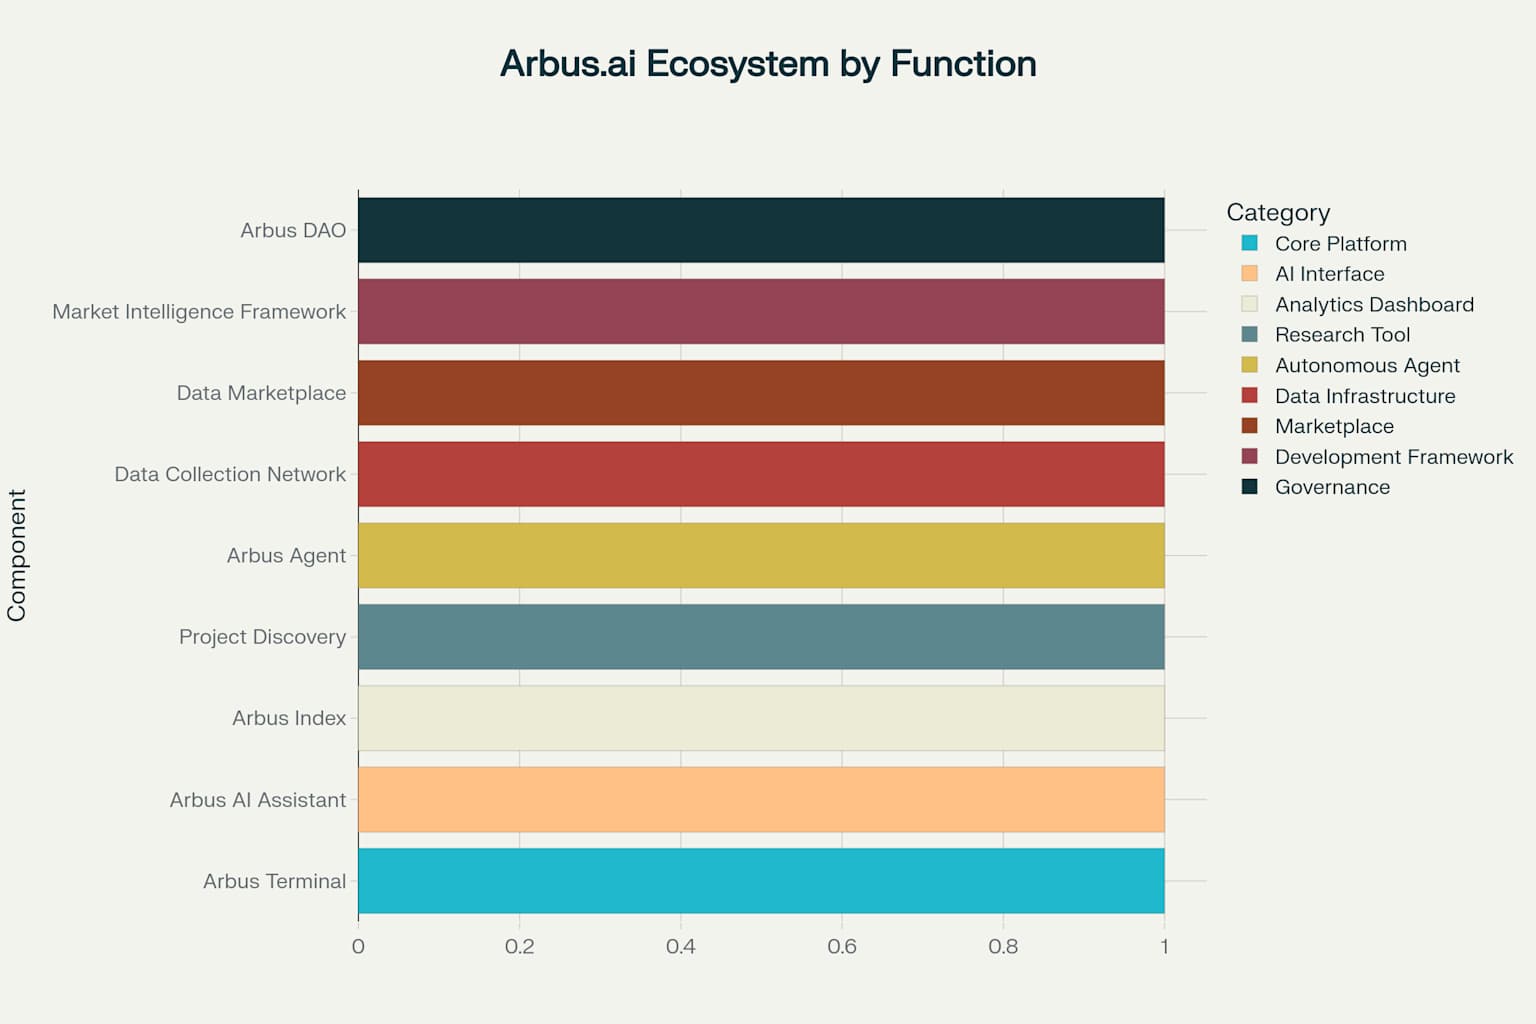The width and height of the screenshot is (1536, 1024).
Task: Toggle the Analytics Dashboard legend label
Action: pyautogui.click(x=1374, y=305)
